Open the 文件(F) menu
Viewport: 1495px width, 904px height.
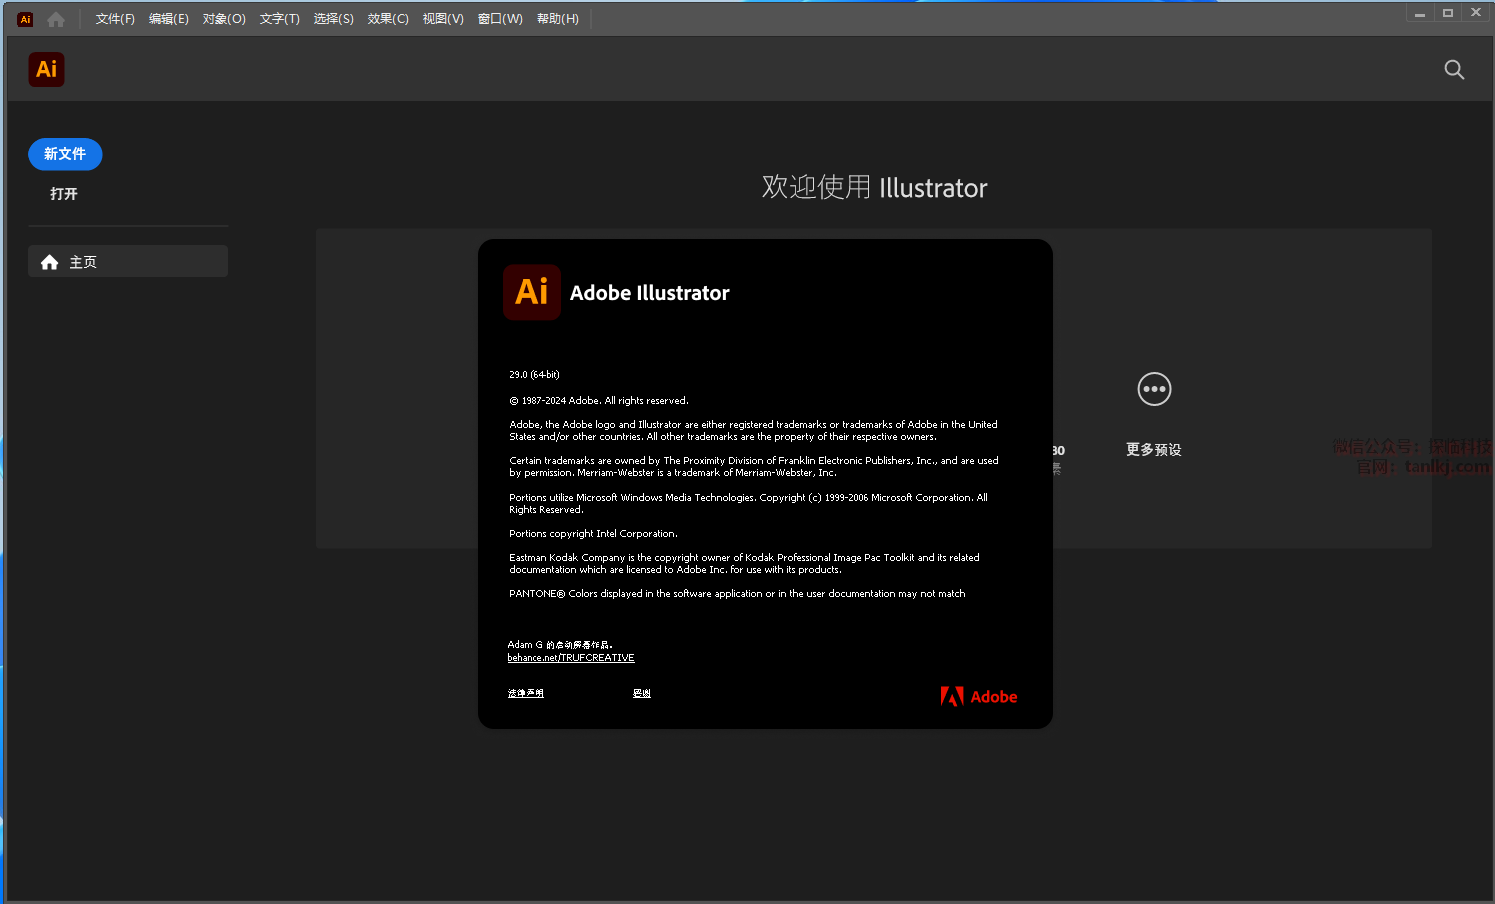pos(115,19)
